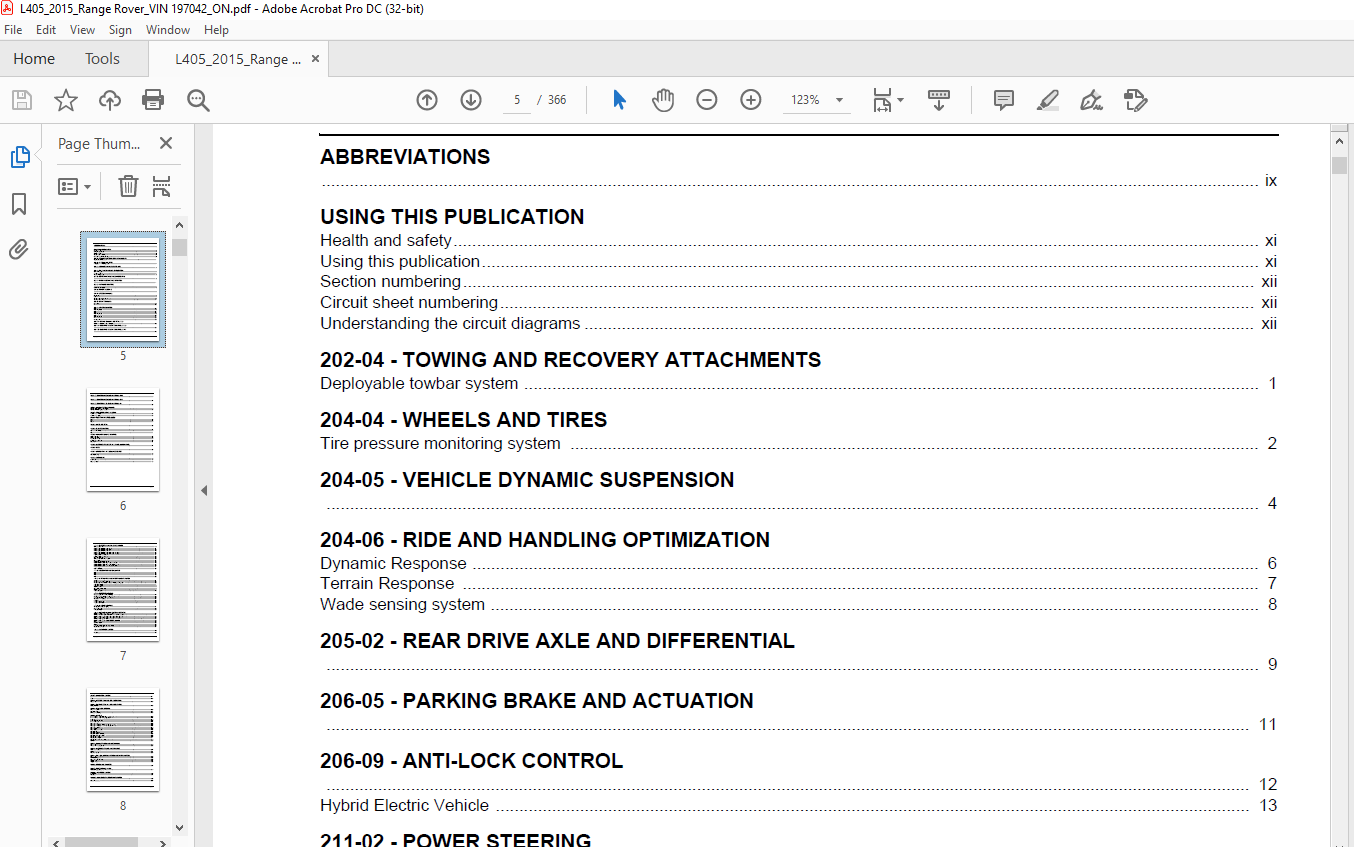Zoom out with the minus icon
Screen dimensions: 1354x847
707,100
